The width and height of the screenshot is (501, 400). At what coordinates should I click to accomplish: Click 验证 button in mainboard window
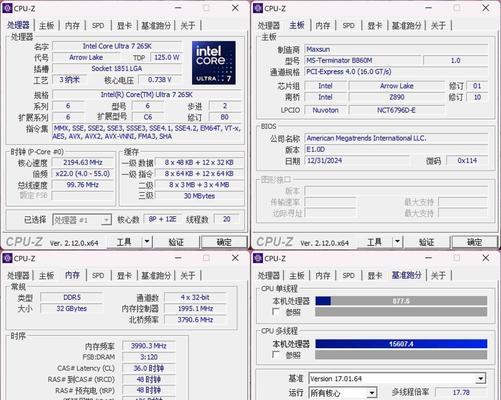426,242
